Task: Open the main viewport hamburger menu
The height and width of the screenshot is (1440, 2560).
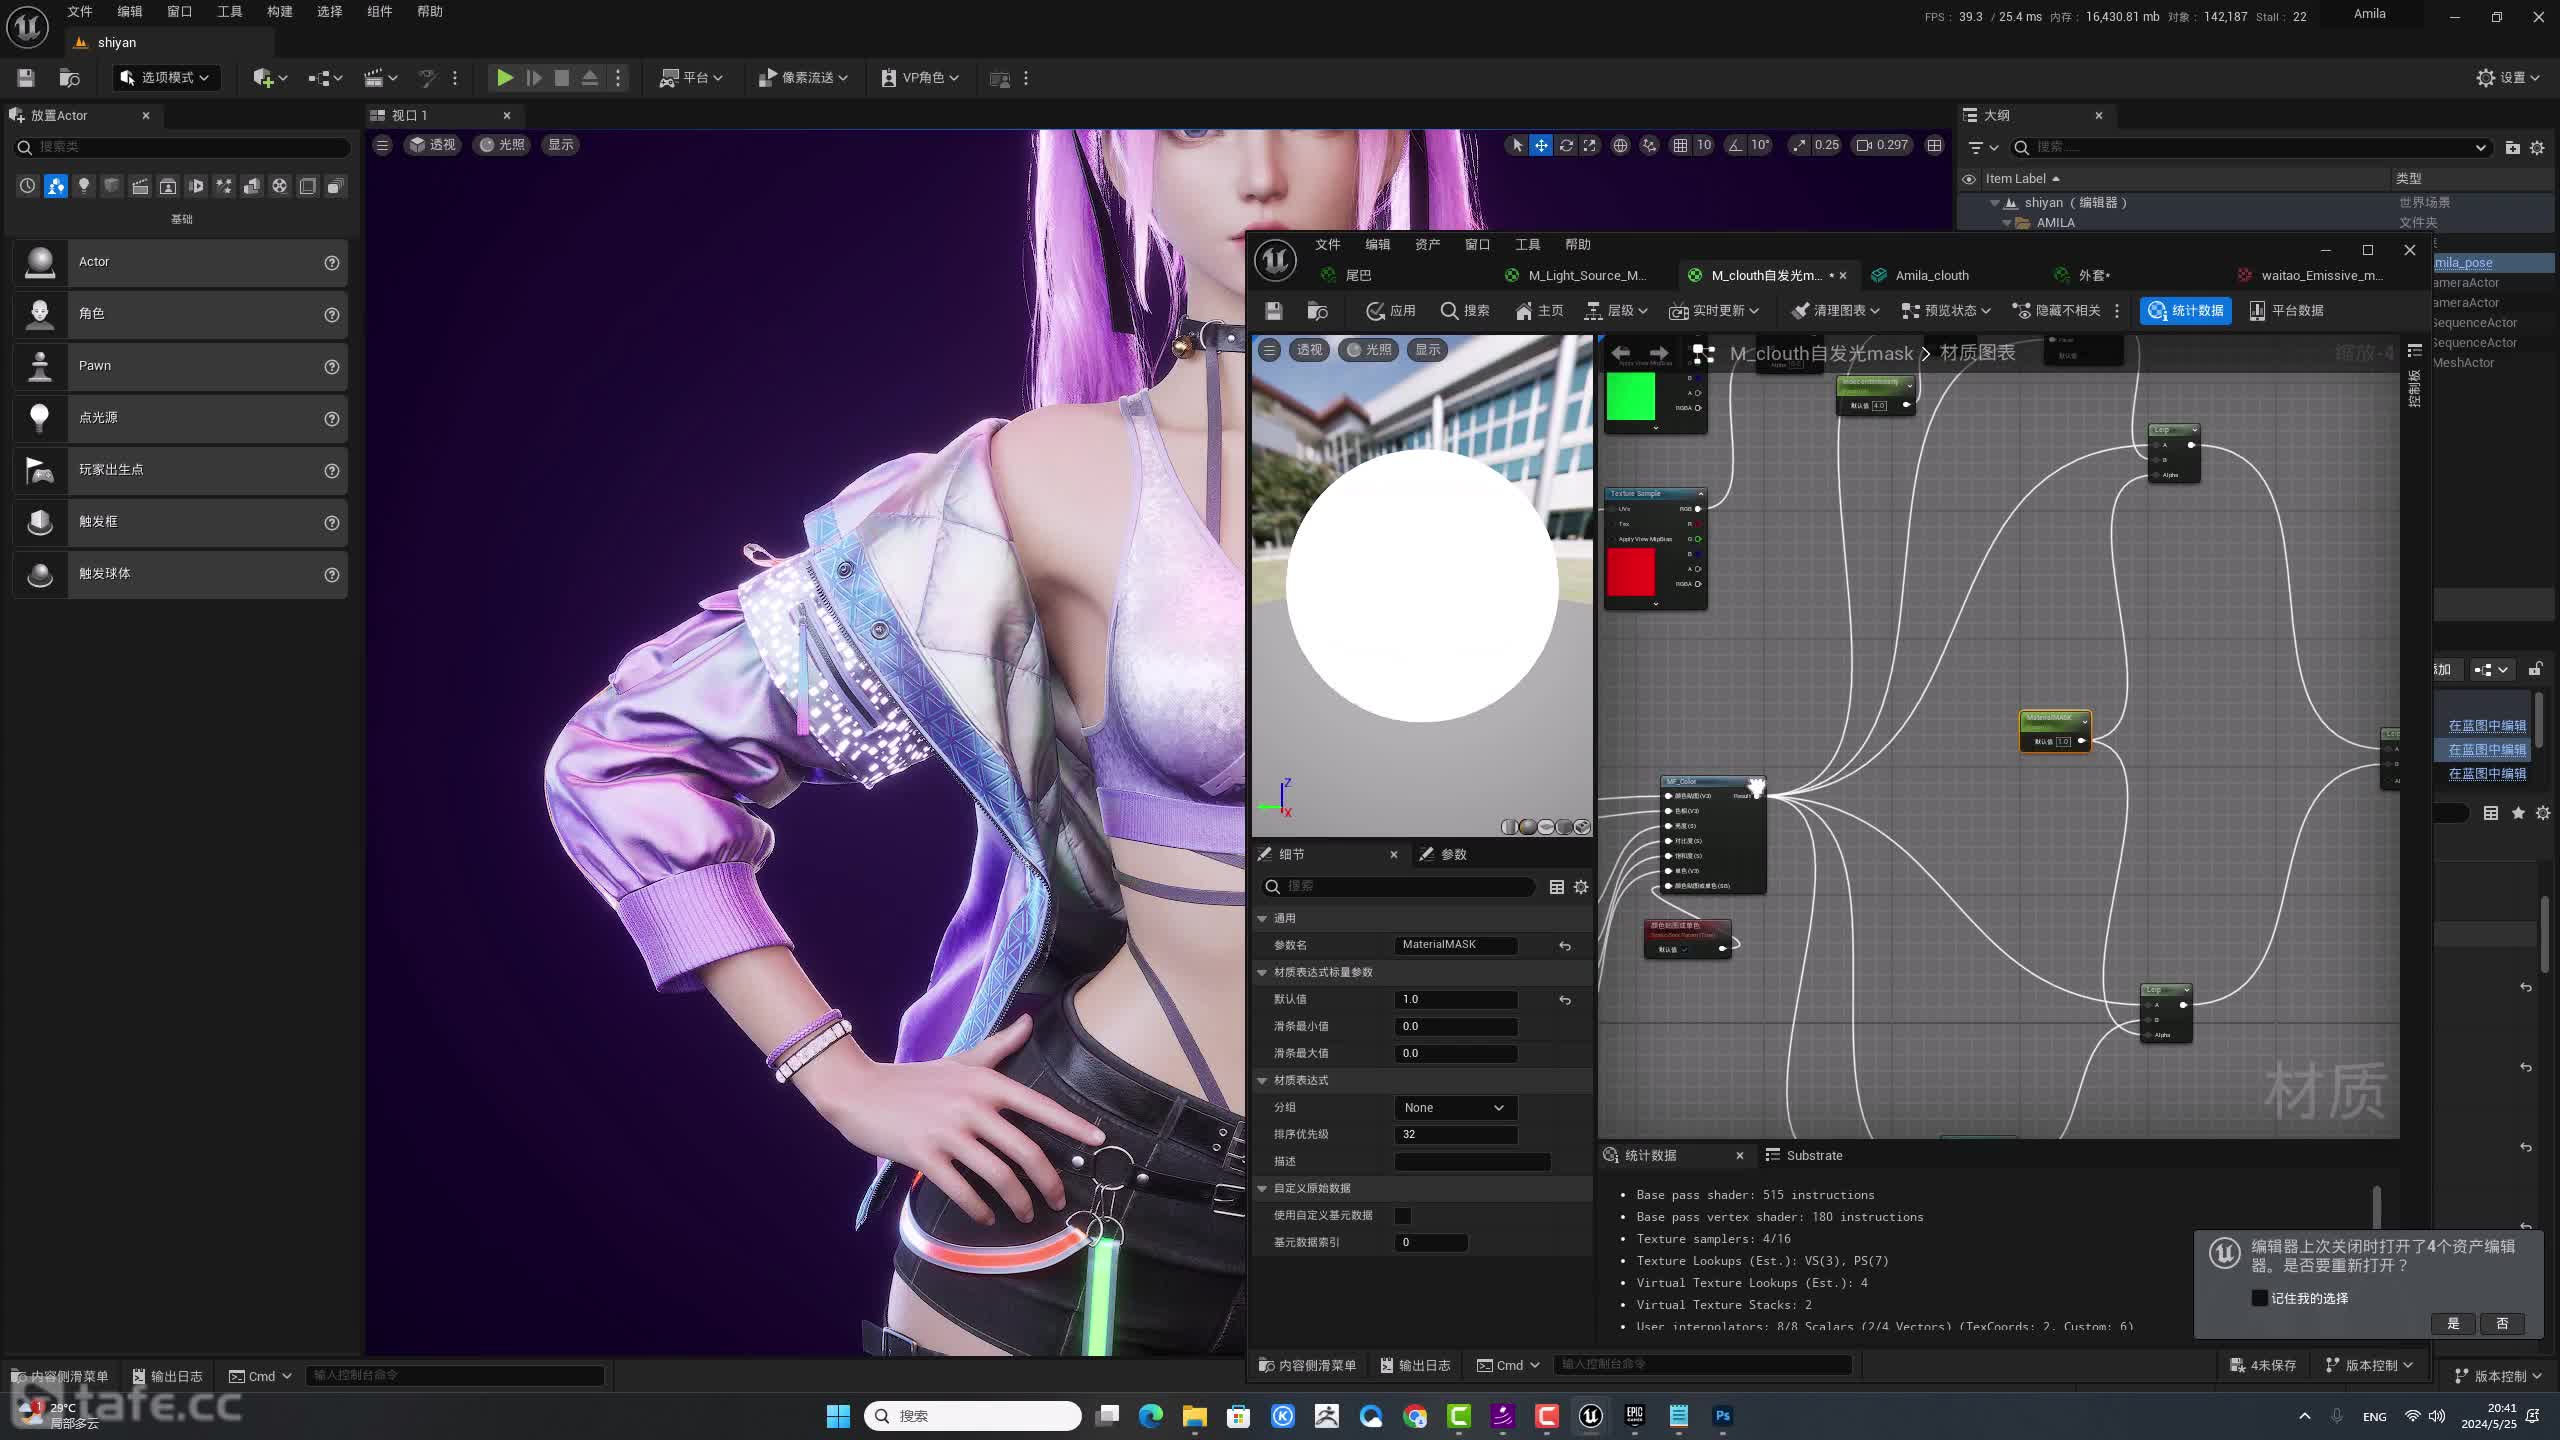Action: 382,145
